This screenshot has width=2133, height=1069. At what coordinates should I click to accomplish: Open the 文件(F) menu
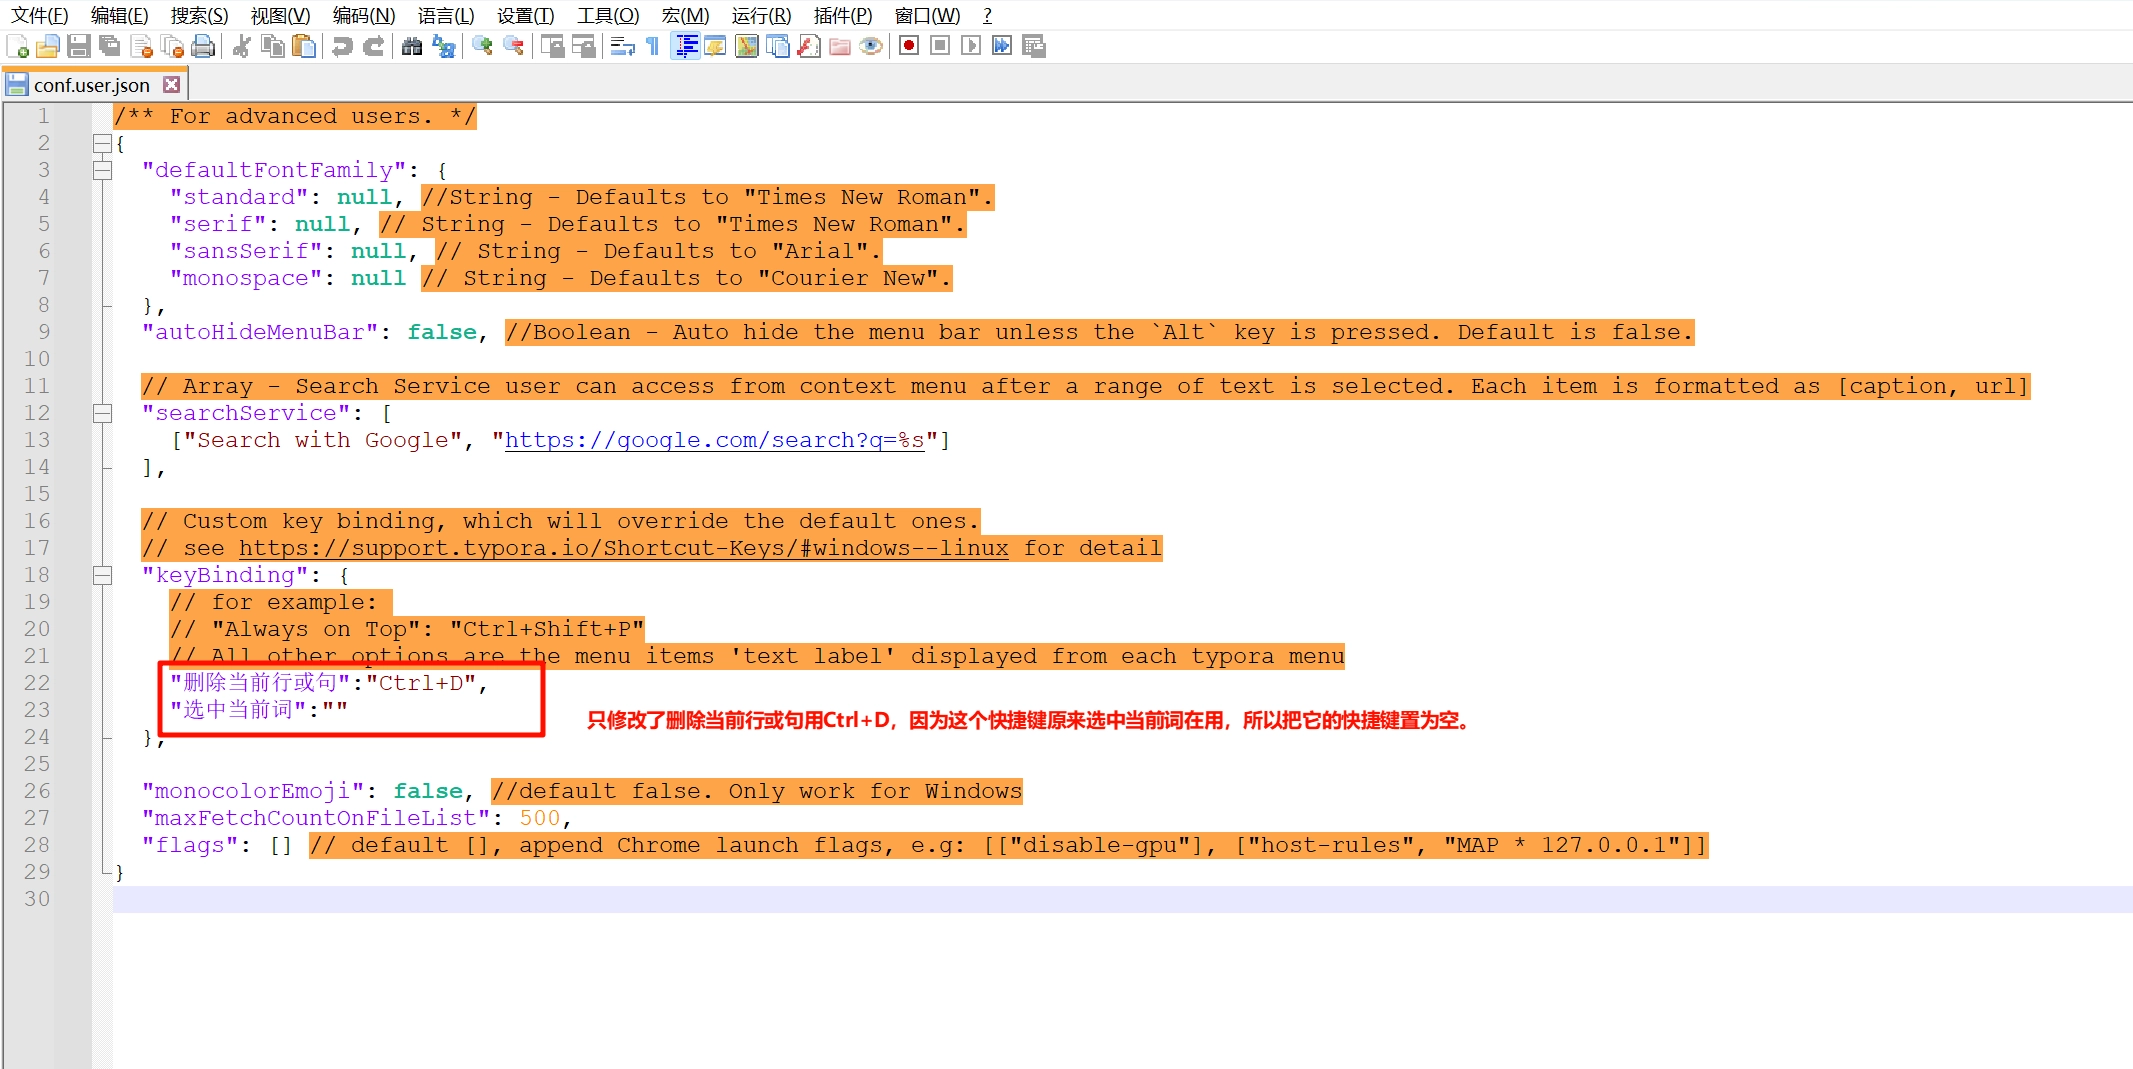coord(39,15)
